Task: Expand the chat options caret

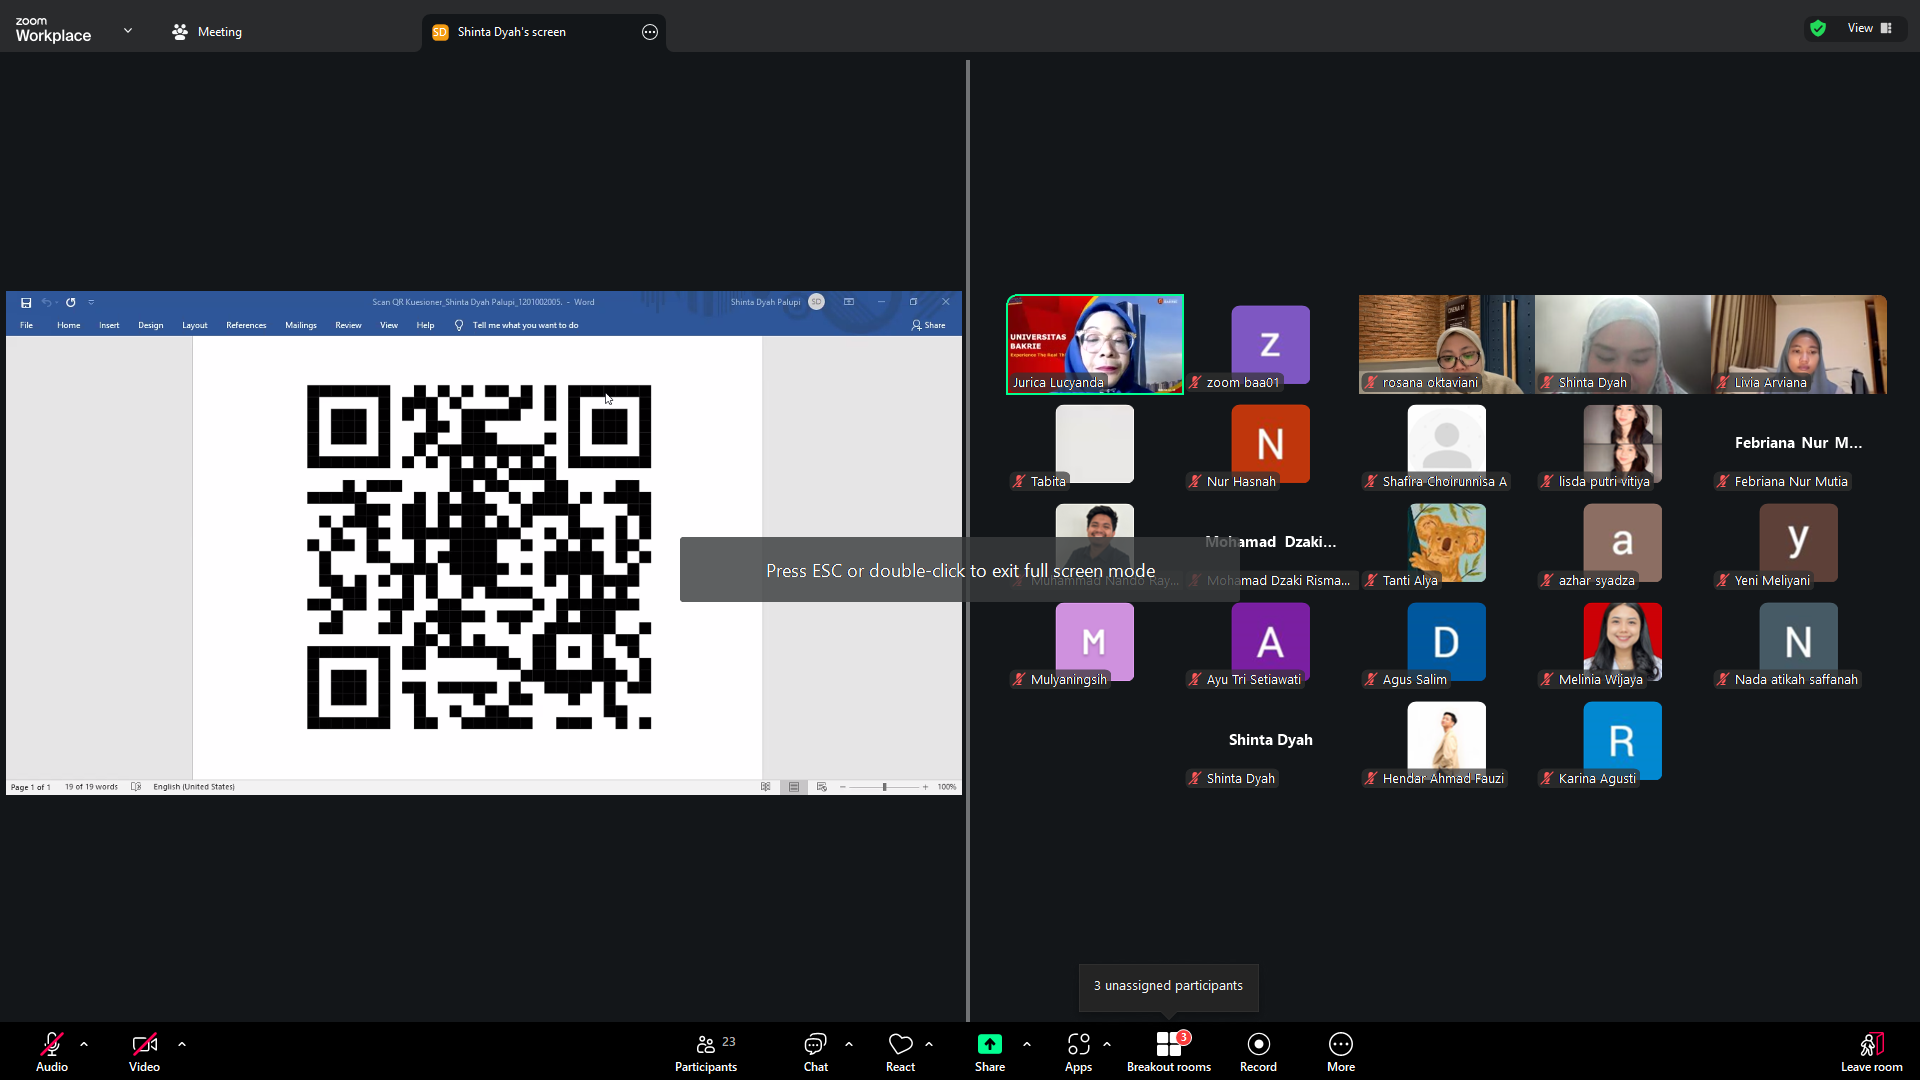Action: point(849,1044)
